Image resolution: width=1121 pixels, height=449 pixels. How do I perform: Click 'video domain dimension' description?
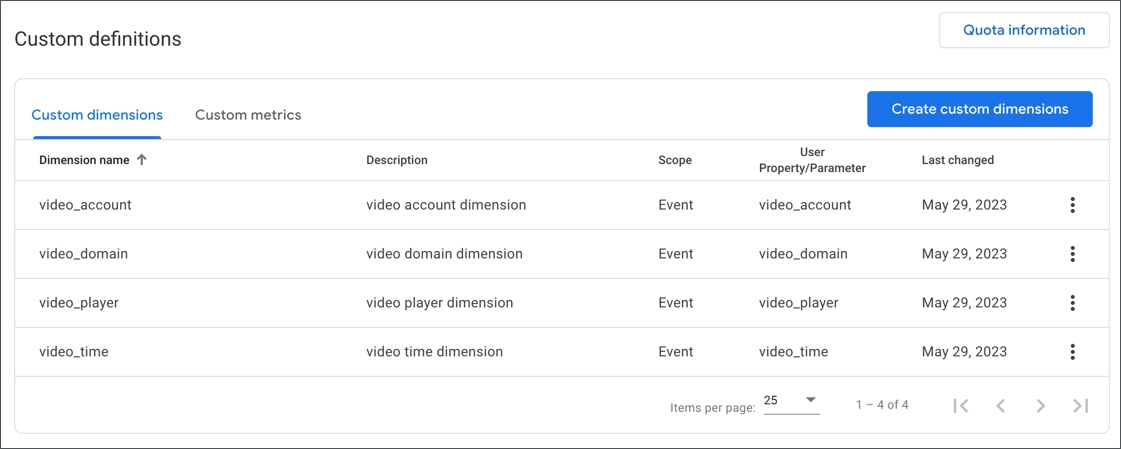coord(444,254)
